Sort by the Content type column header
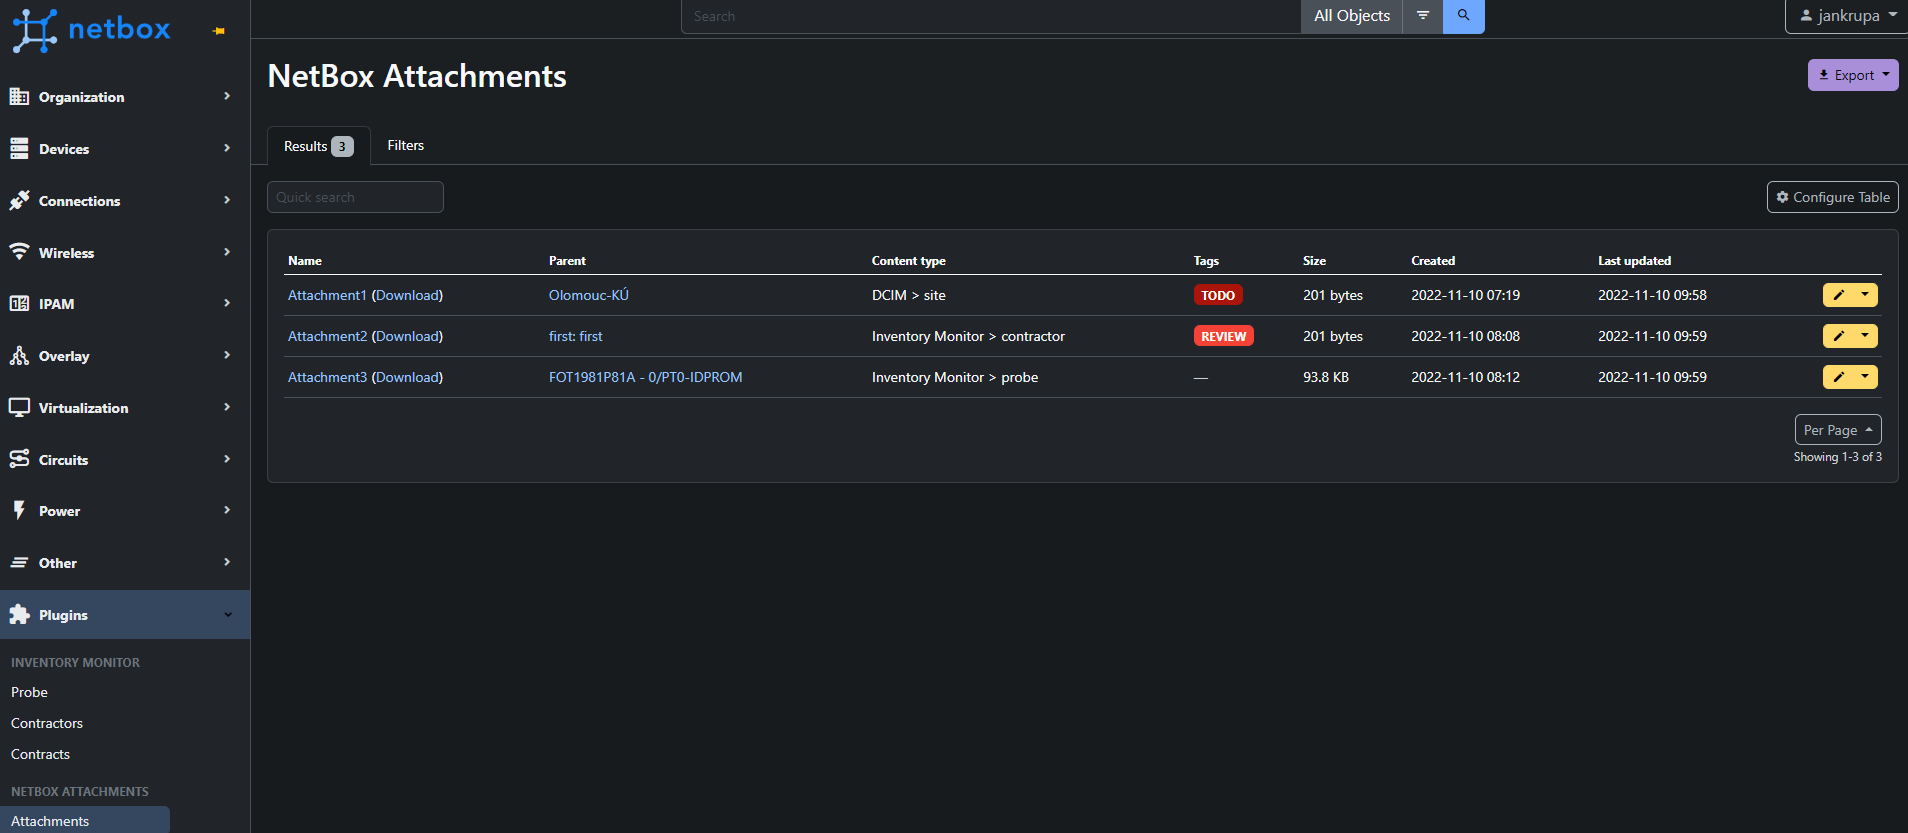Screen dimensions: 1908x833 (x=908, y=261)
